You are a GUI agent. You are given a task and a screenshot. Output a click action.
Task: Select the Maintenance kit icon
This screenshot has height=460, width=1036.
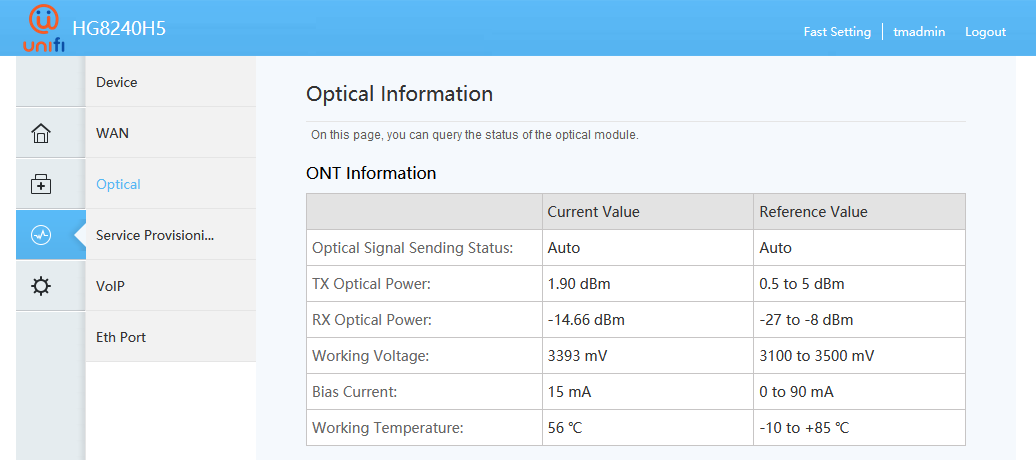[41, 184]
